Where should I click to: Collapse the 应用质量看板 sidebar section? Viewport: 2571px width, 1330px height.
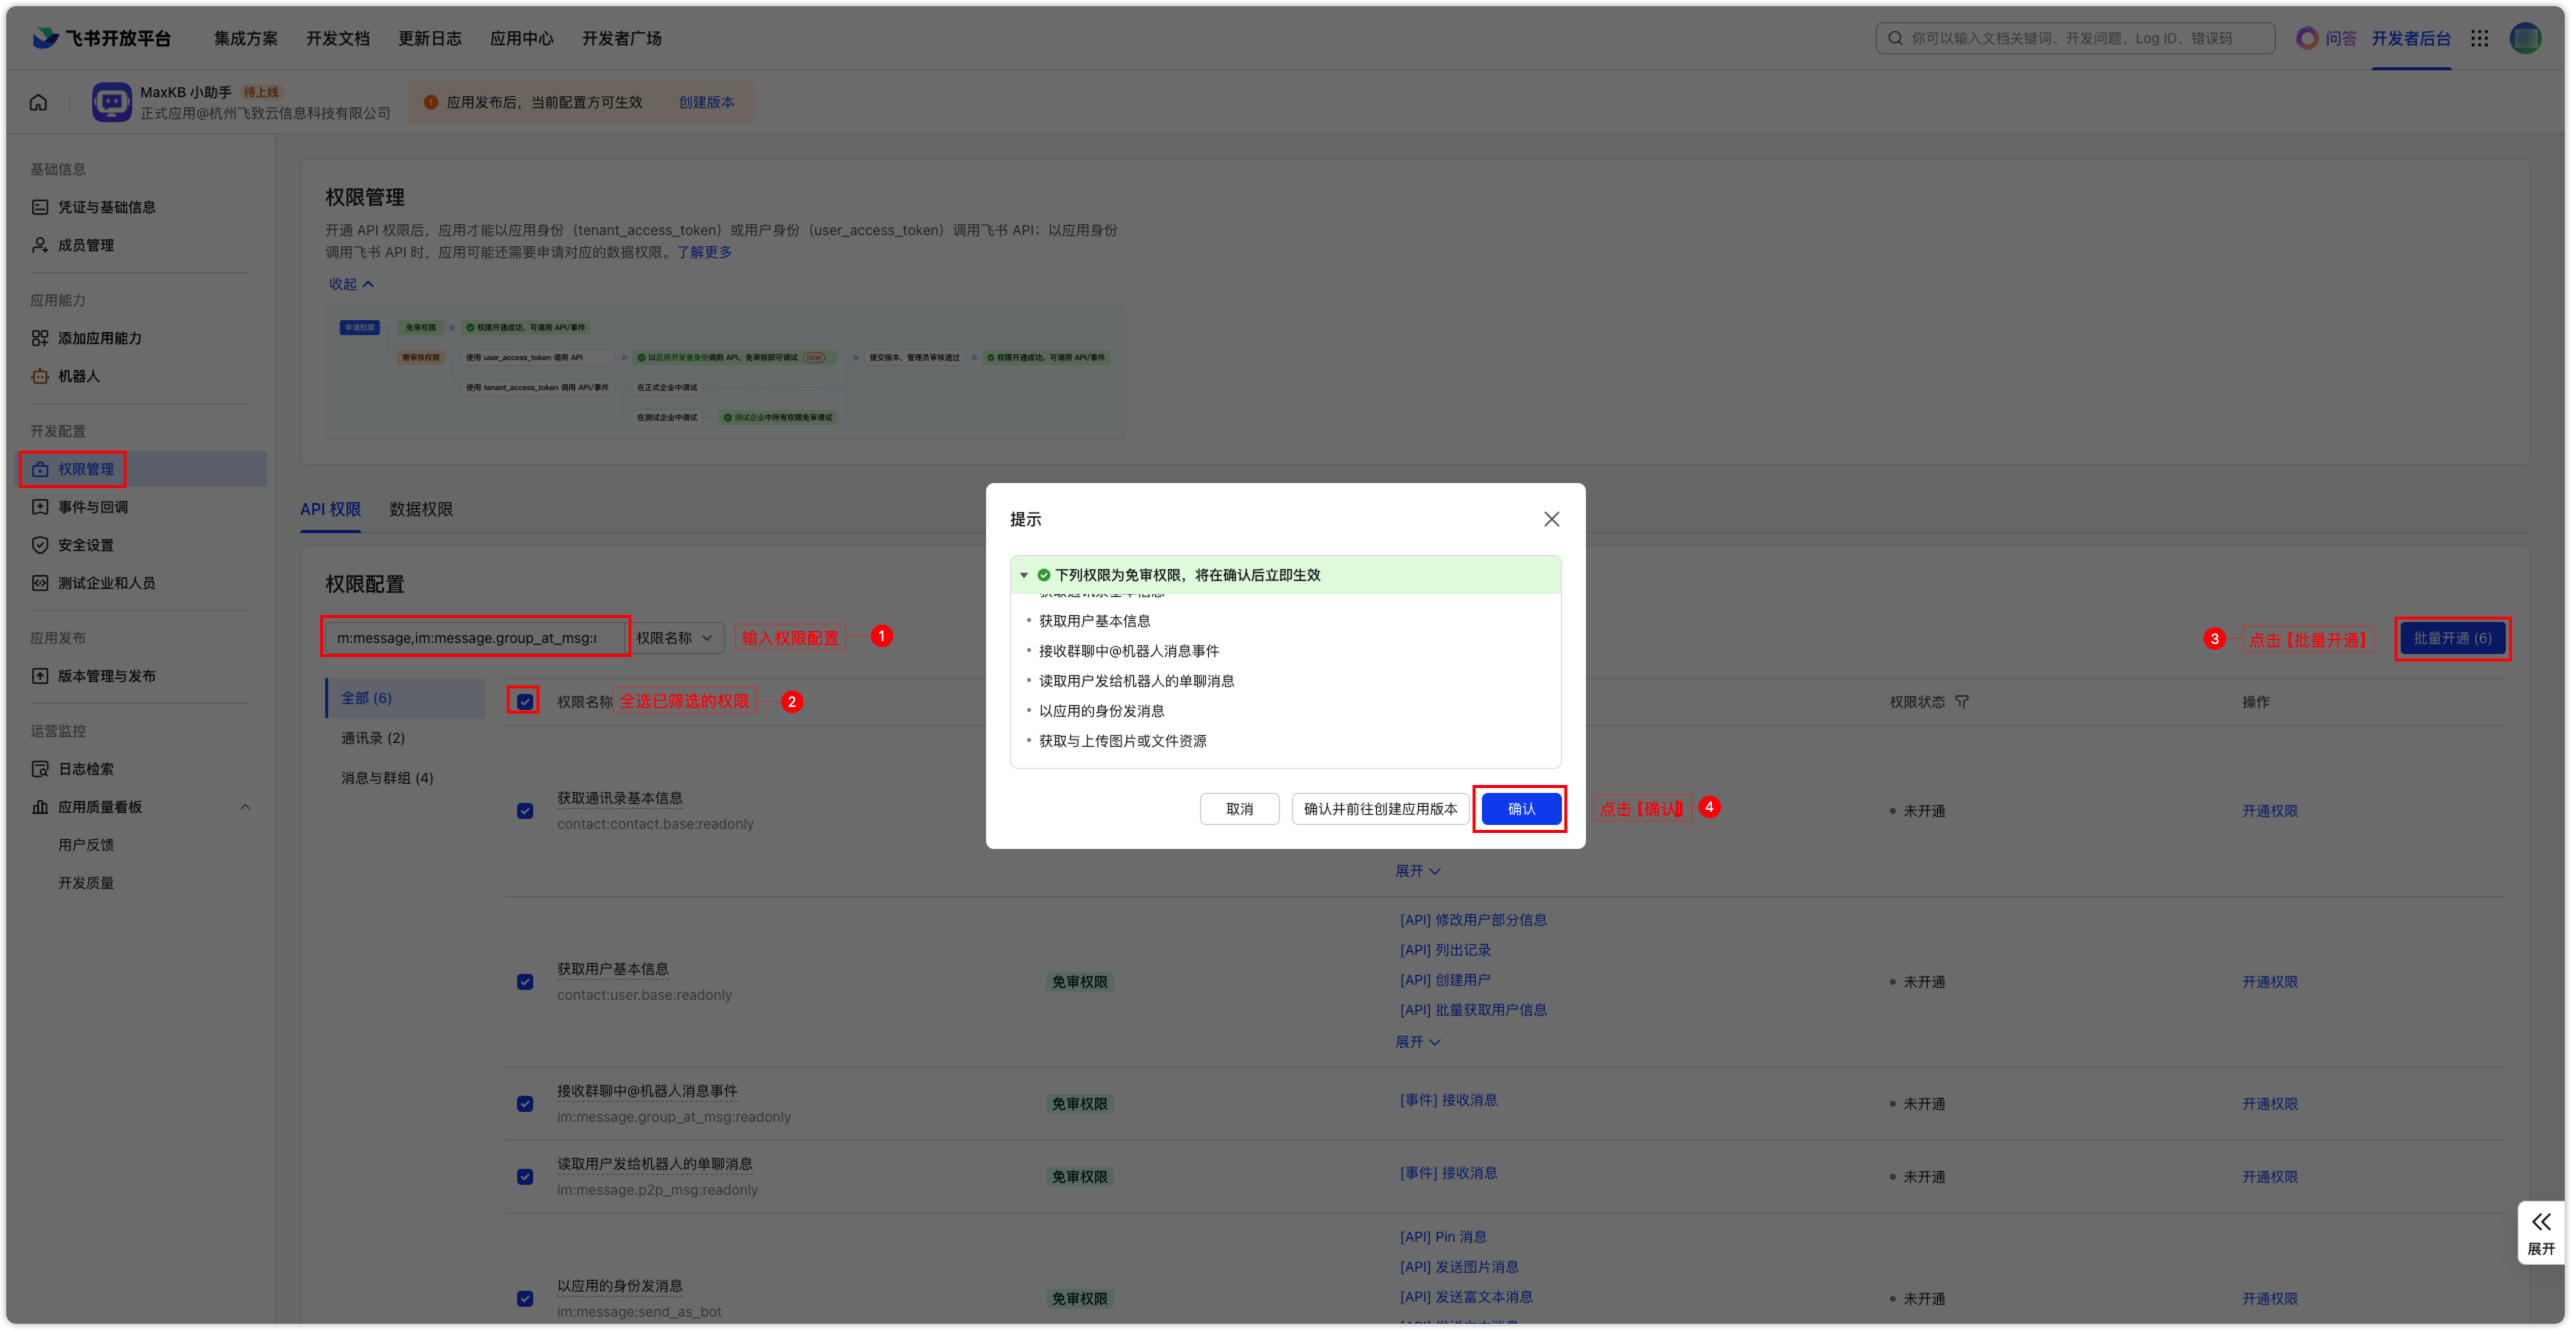click(x=245, y=807)
